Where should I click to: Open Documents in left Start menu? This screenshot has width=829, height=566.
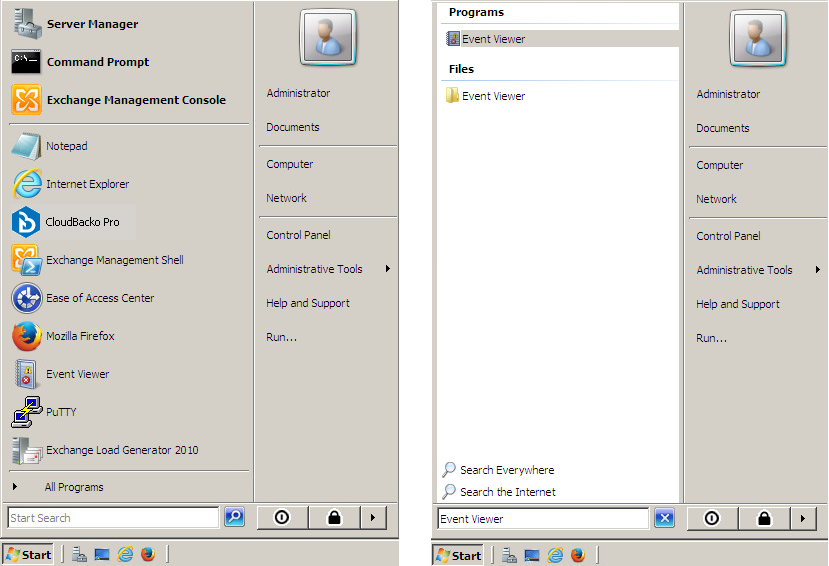coord(293,127)
